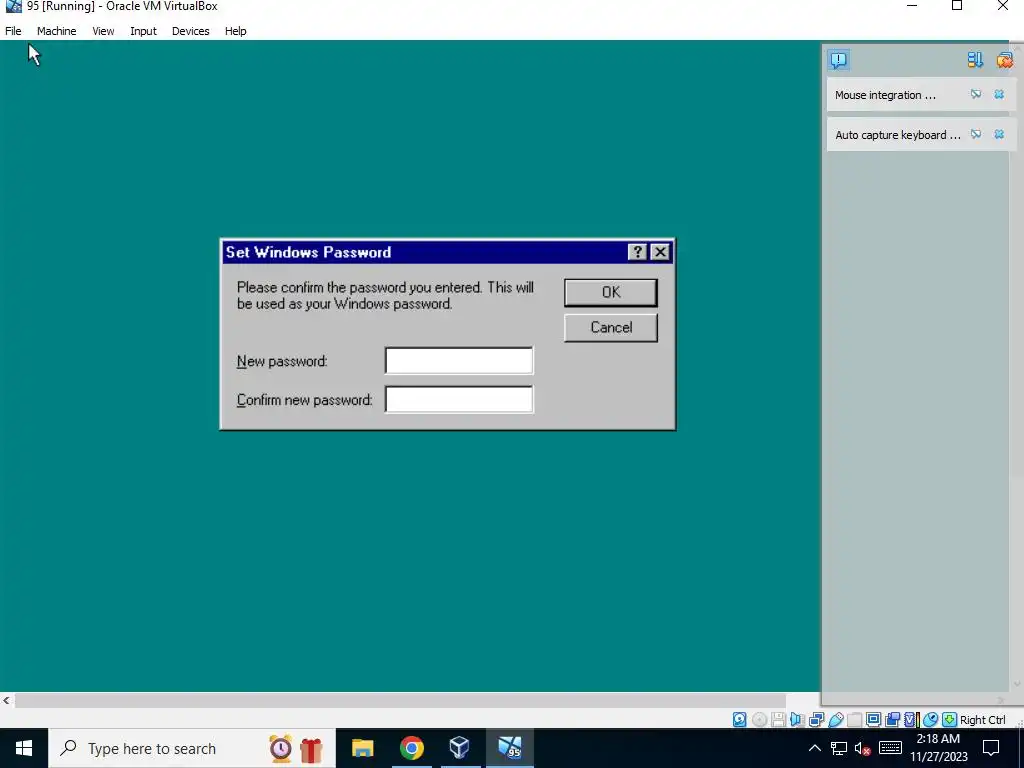Click the network tray icon
Image resolution: width=1024 pixels, height=768 pixels.
coord(839,748)
